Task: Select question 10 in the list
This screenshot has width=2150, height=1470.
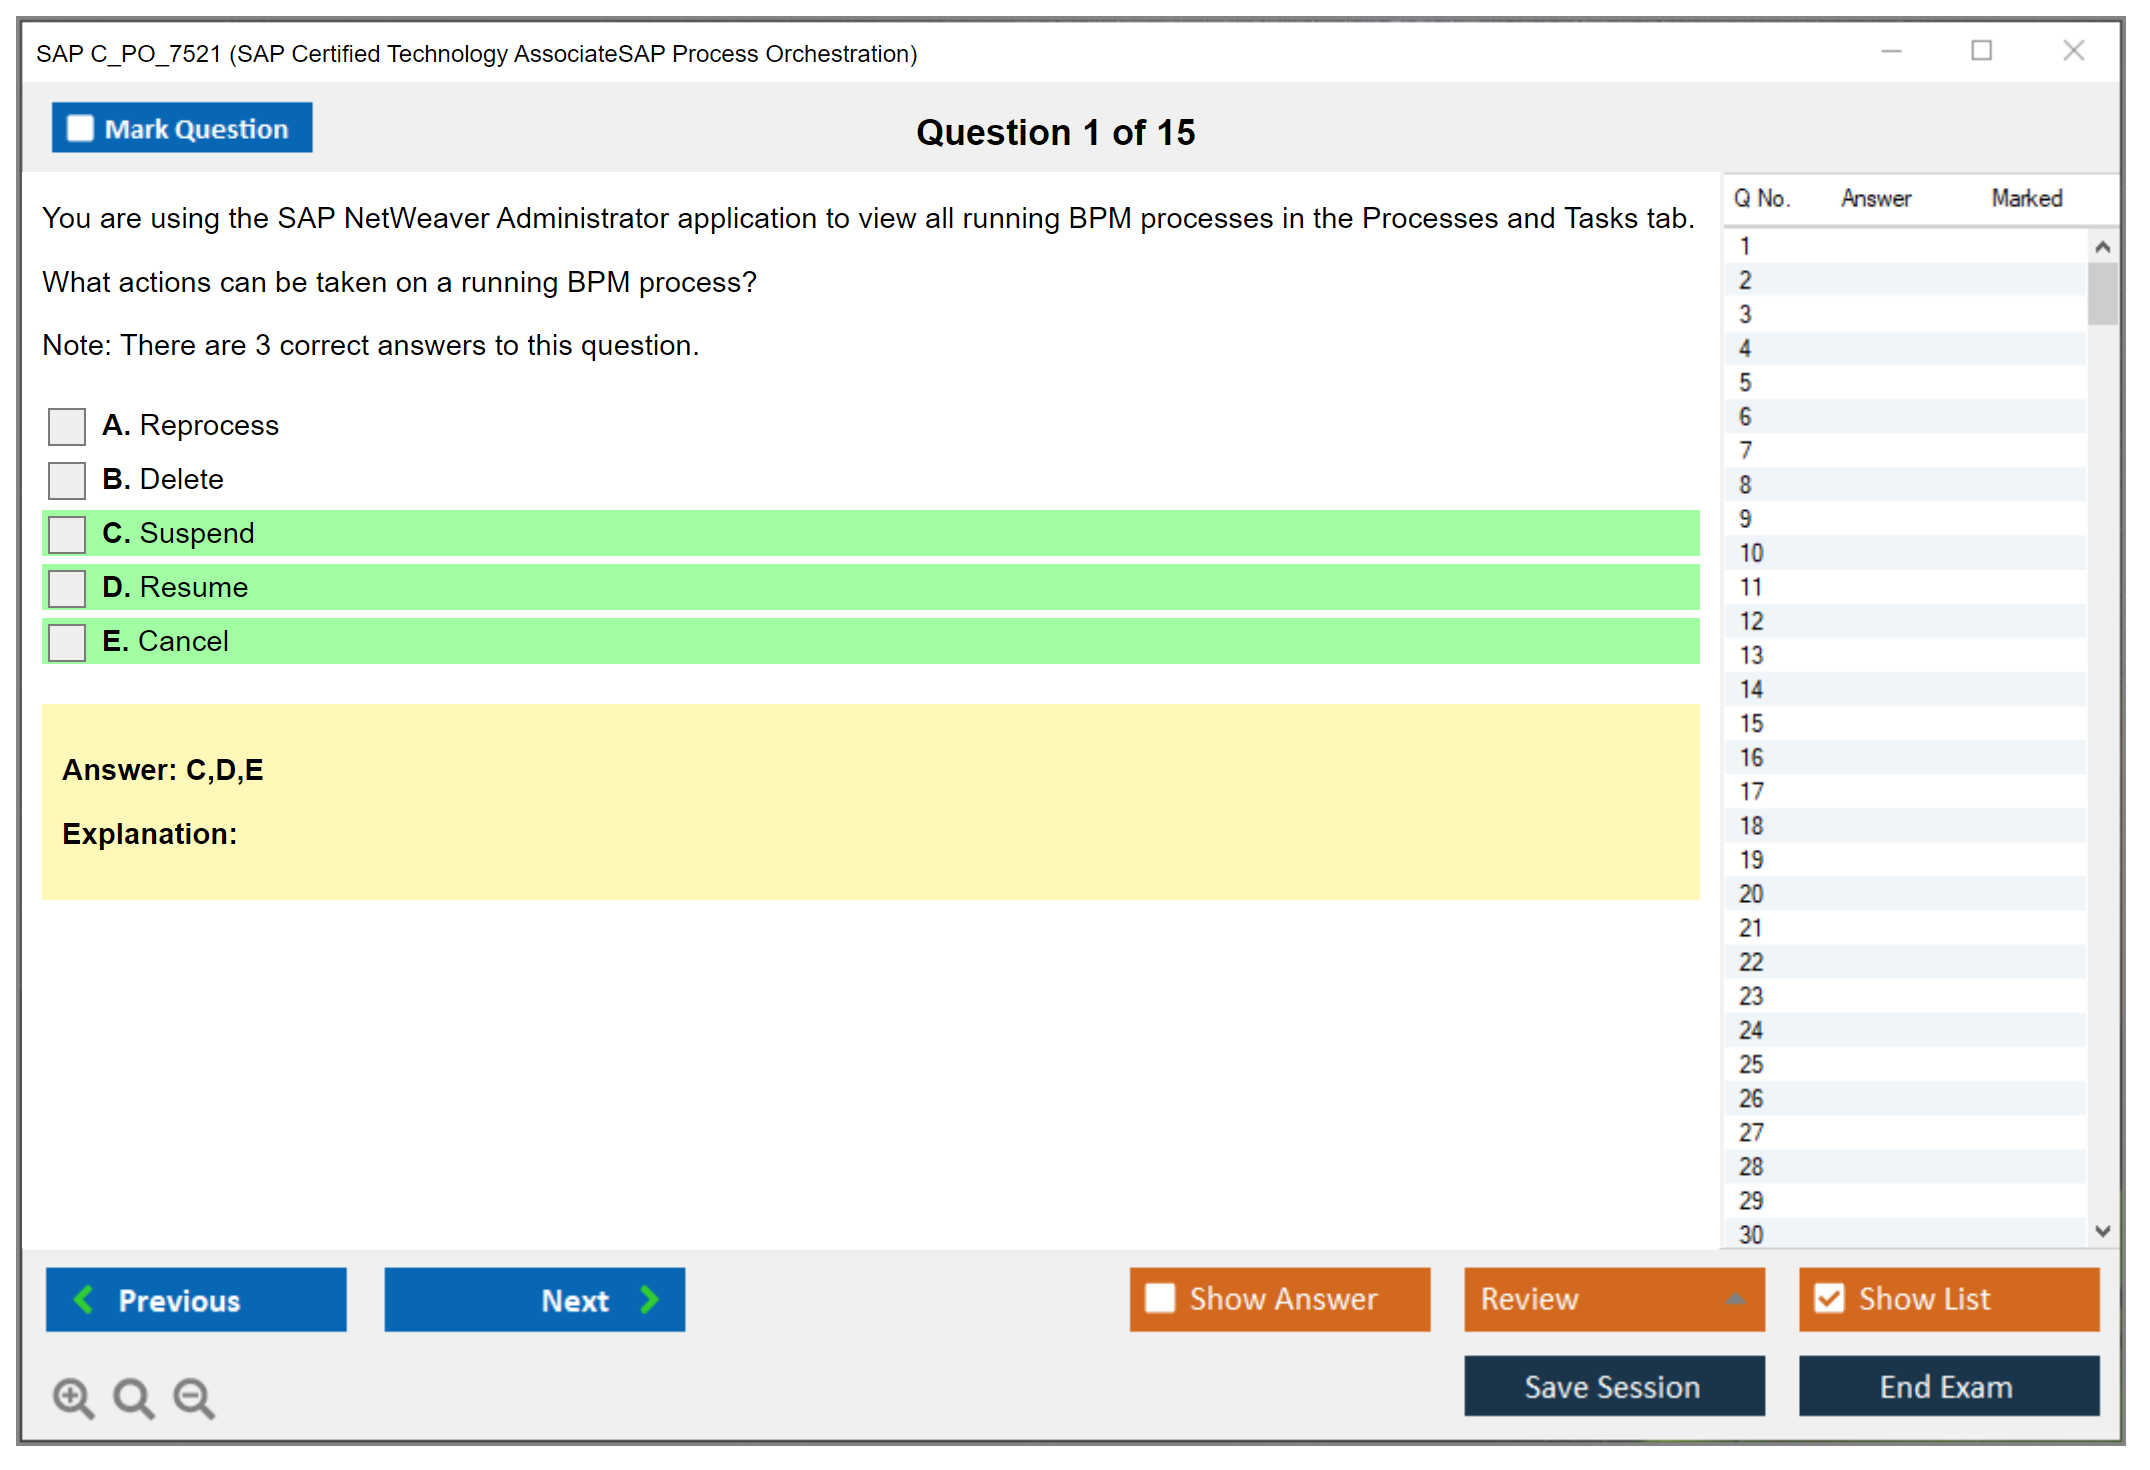Action: (1751, 554)
